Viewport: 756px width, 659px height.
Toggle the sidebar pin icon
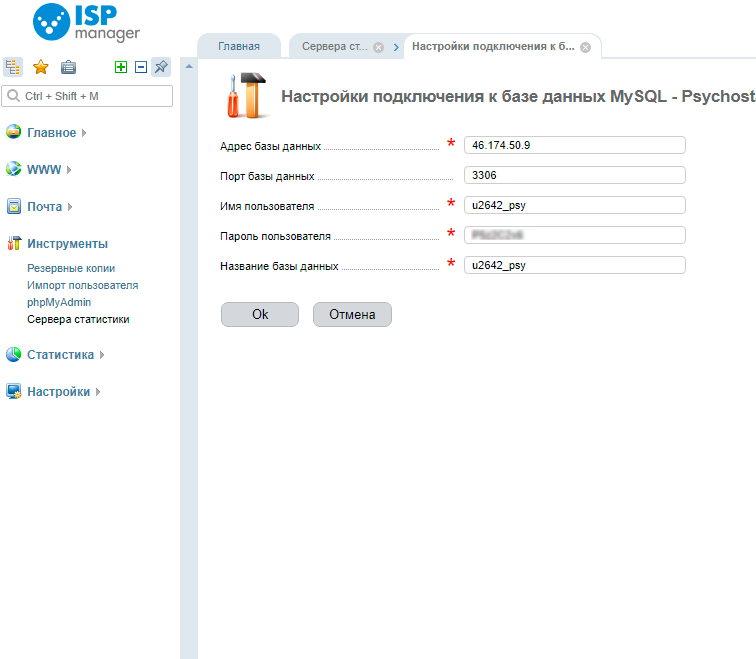coord(161,67)
